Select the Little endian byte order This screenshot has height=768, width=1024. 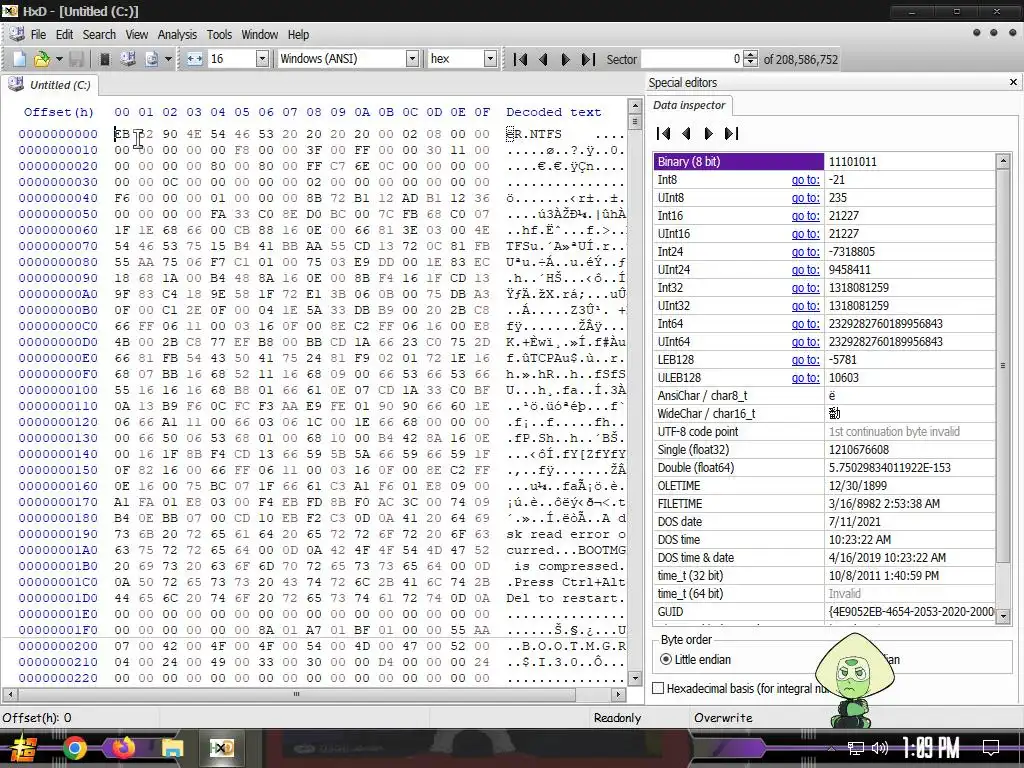(695, 660)
